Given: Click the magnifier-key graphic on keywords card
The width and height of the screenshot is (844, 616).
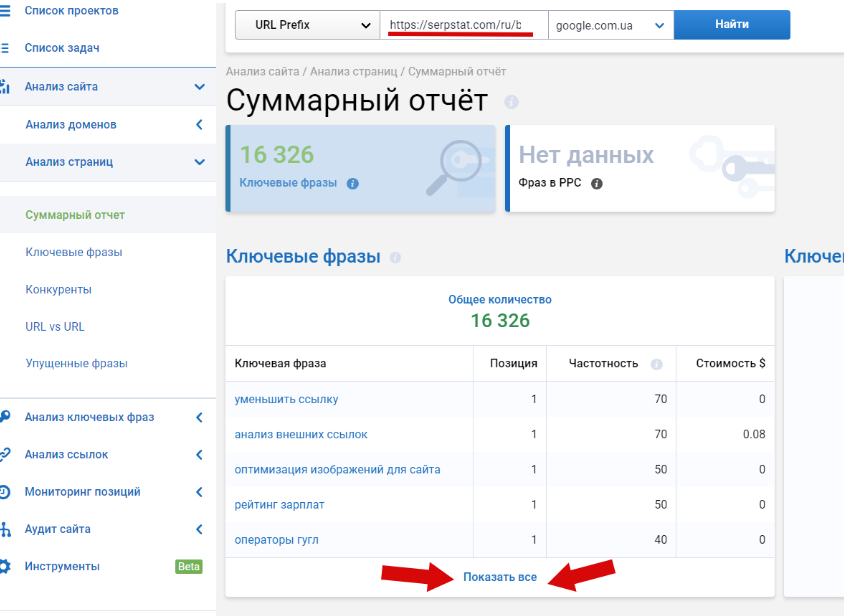Looking at the screenshot, I should point(459,167).
